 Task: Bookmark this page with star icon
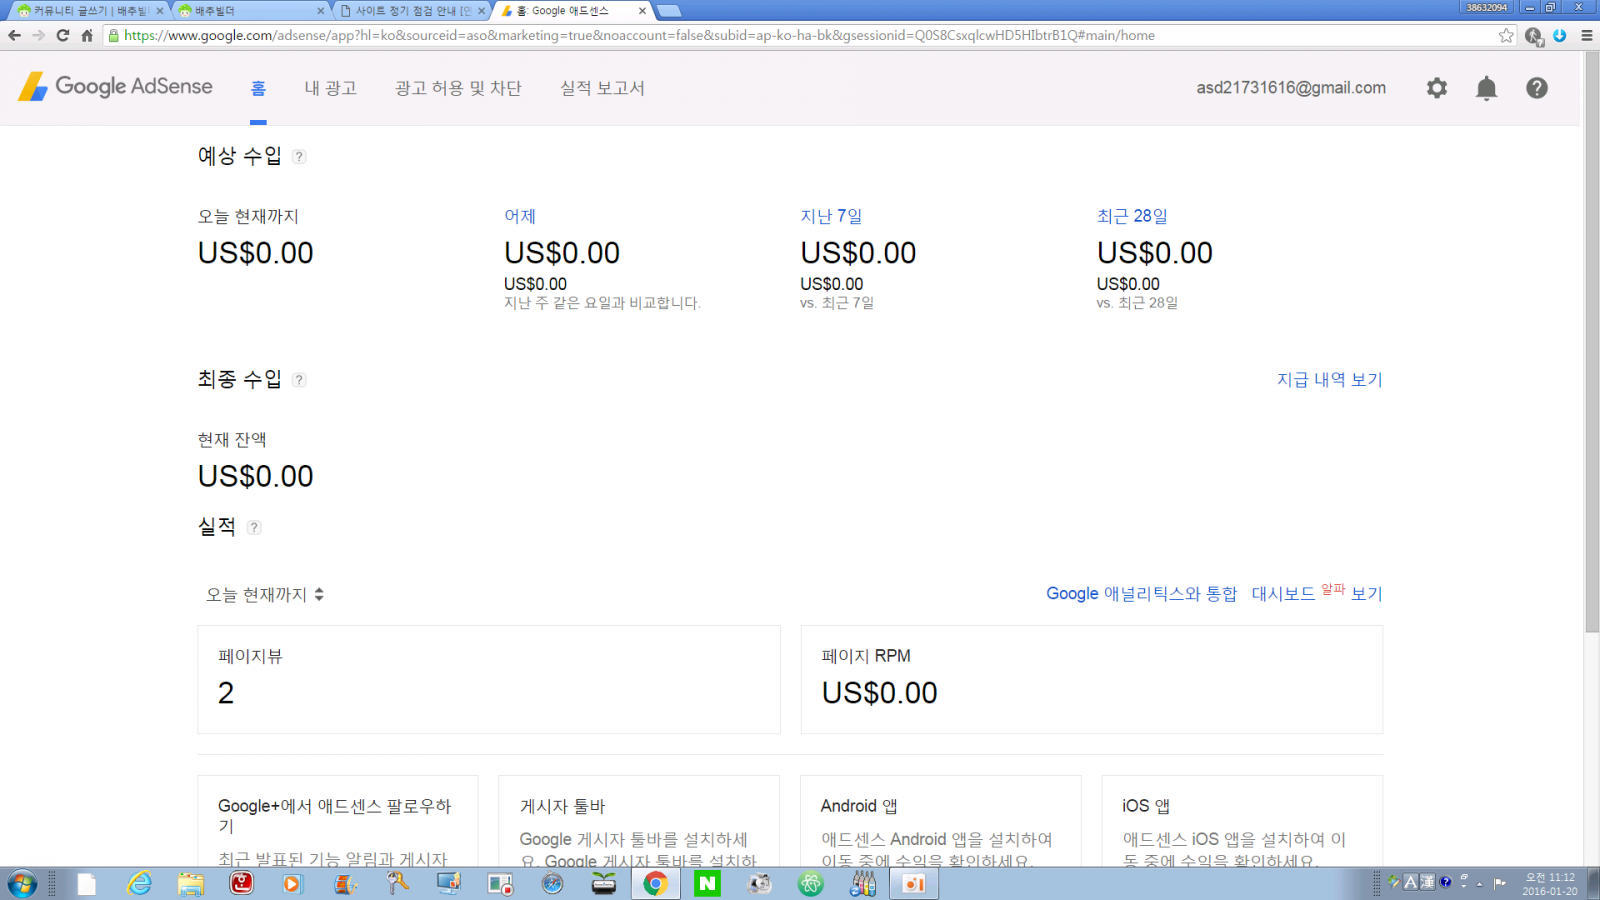(1506, 35)
